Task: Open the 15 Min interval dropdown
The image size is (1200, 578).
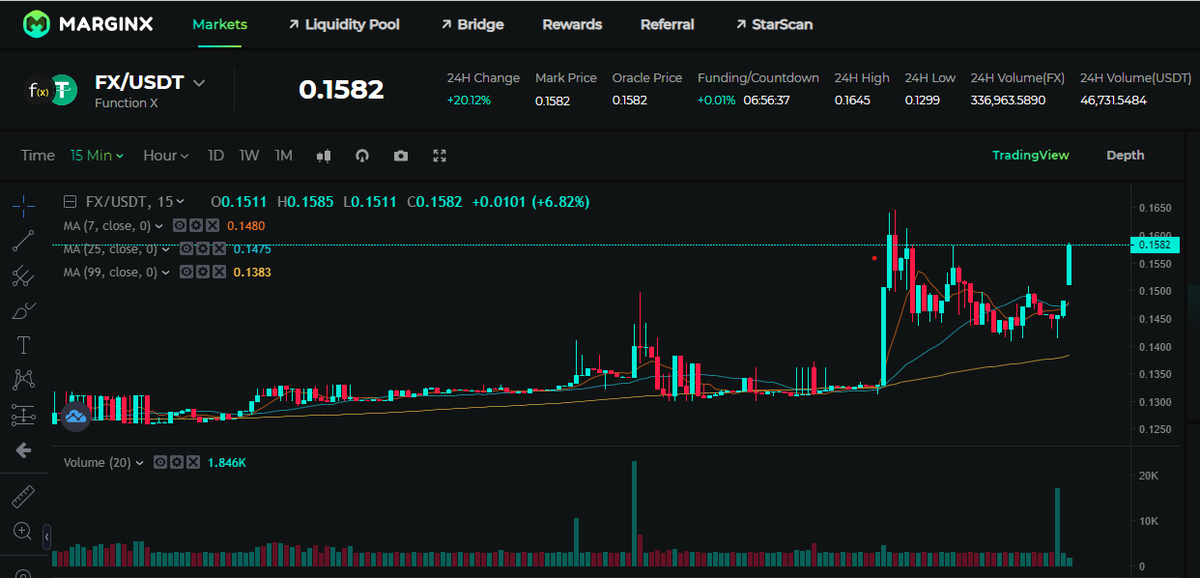Action: (x=97, y=156)
